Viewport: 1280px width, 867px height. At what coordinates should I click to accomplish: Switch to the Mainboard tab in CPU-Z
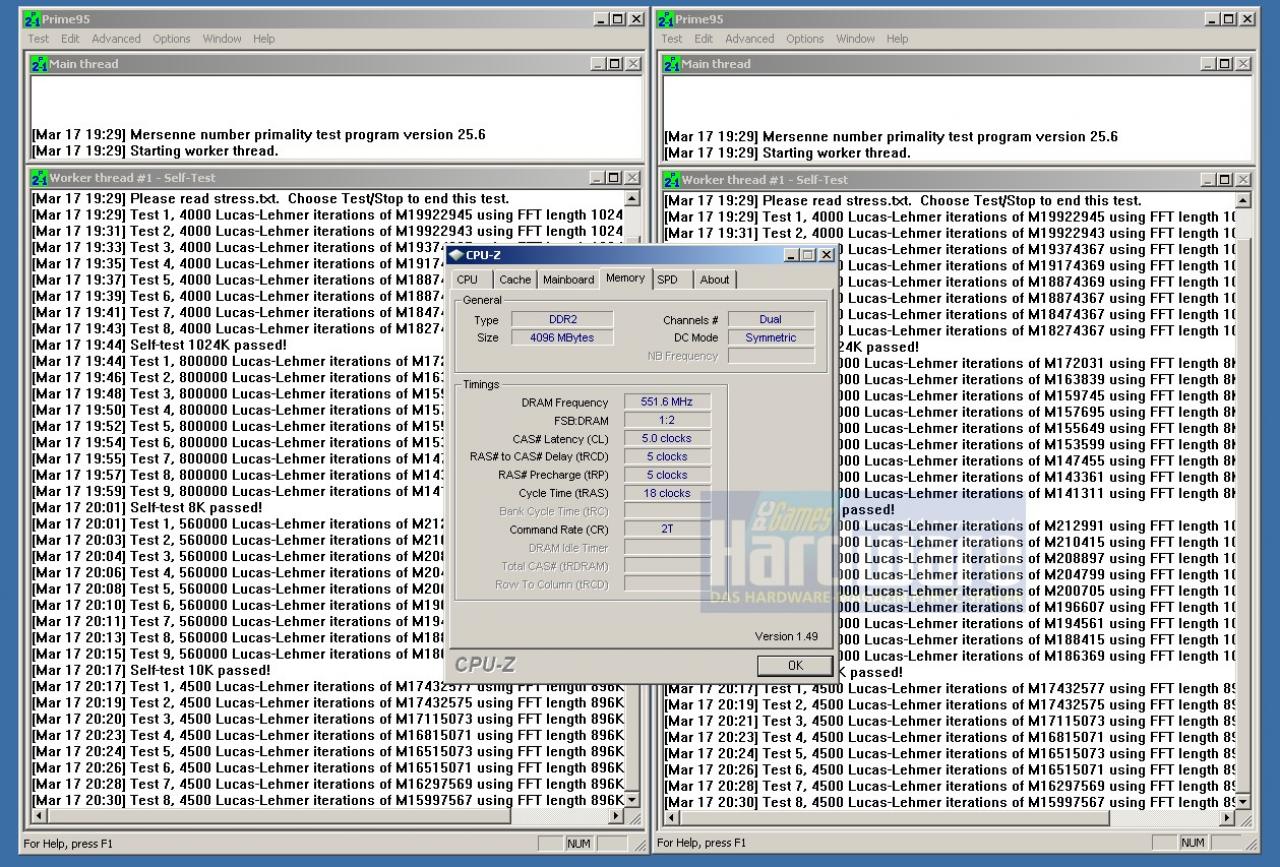pyautogui.click(x=568, y=280)
